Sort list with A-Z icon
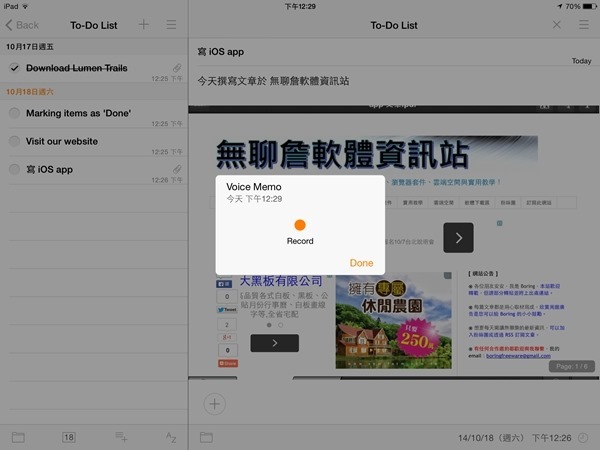This screenshot has height=450, width=600. pos(171,437)
